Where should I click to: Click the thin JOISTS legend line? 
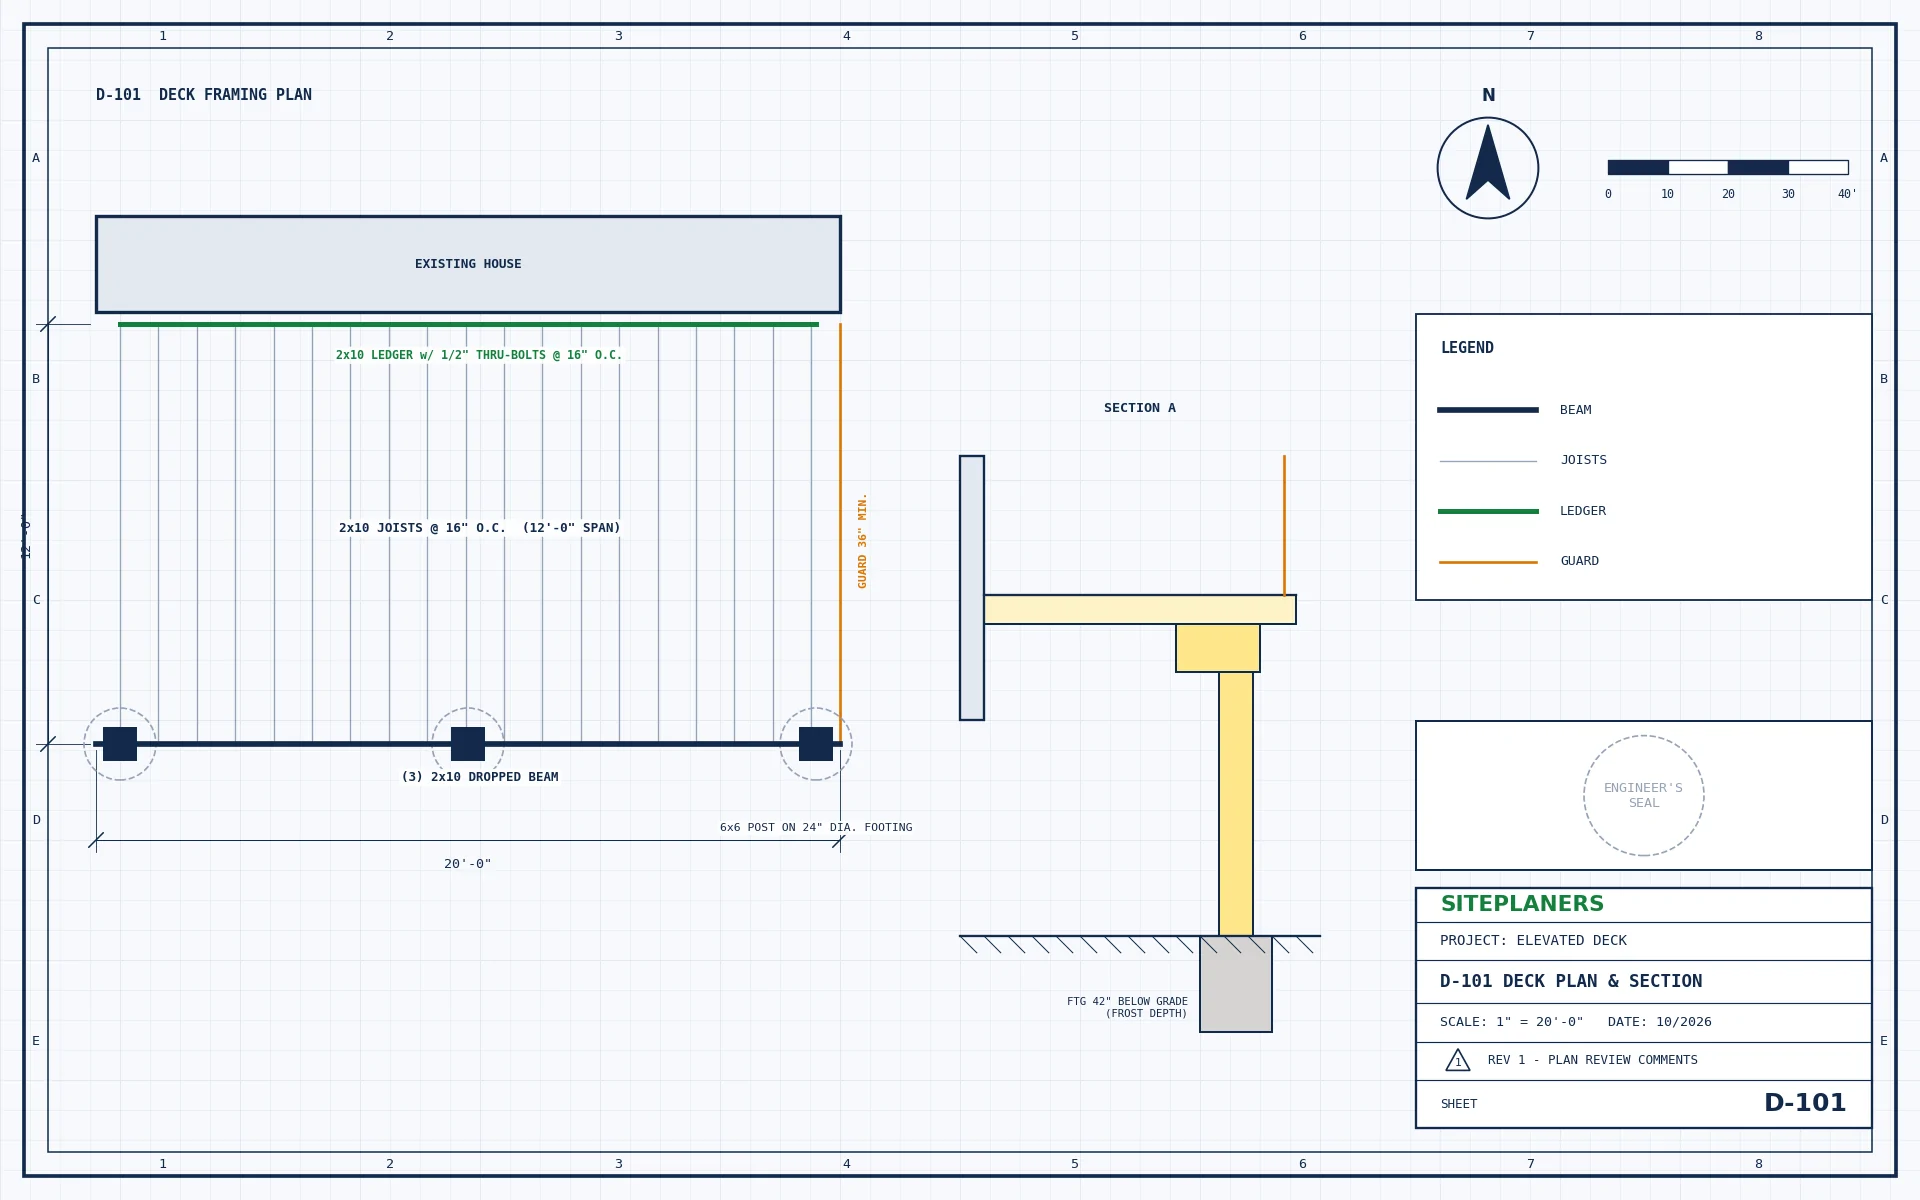[1488, 461]
